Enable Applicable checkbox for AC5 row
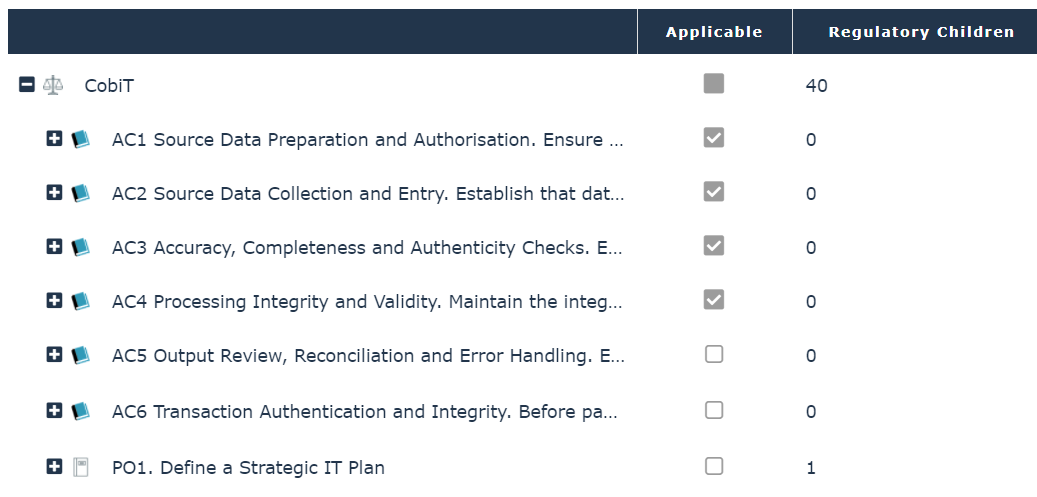This screenshot has height=497, width=1037. coord(713,354)
